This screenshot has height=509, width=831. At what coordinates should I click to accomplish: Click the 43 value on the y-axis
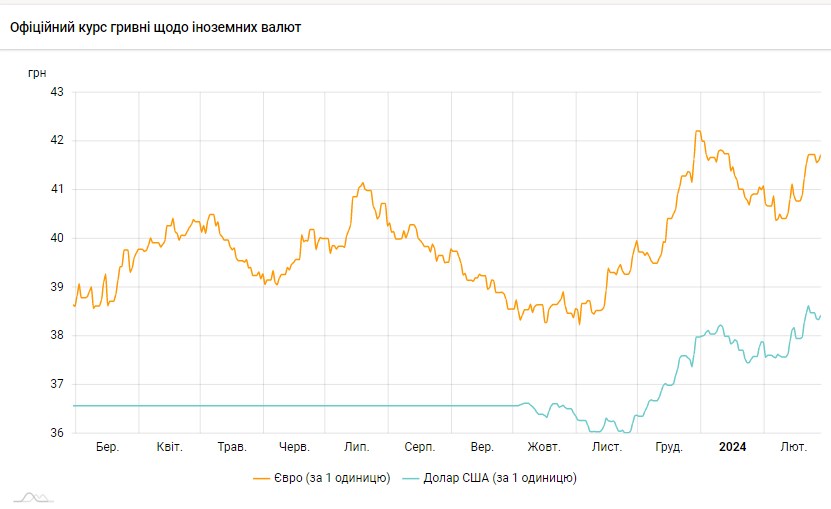coord(56,92)
